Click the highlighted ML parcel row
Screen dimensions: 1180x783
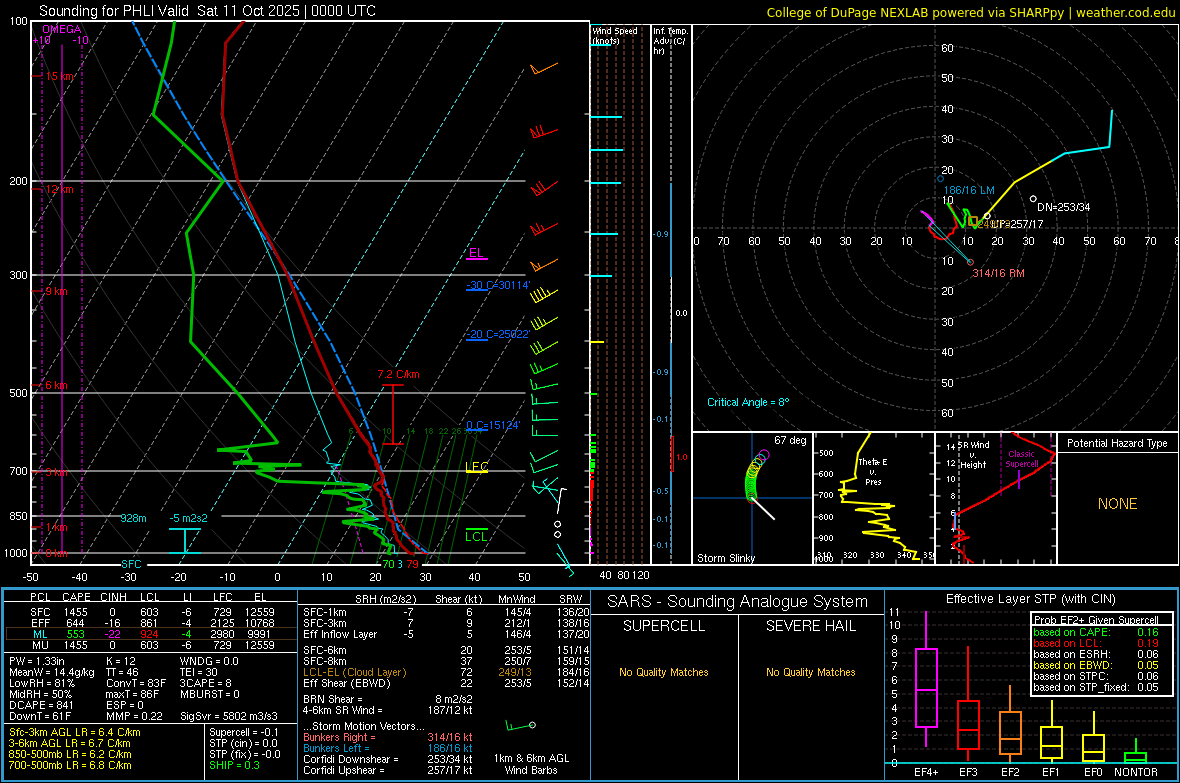tap(150, 634)
